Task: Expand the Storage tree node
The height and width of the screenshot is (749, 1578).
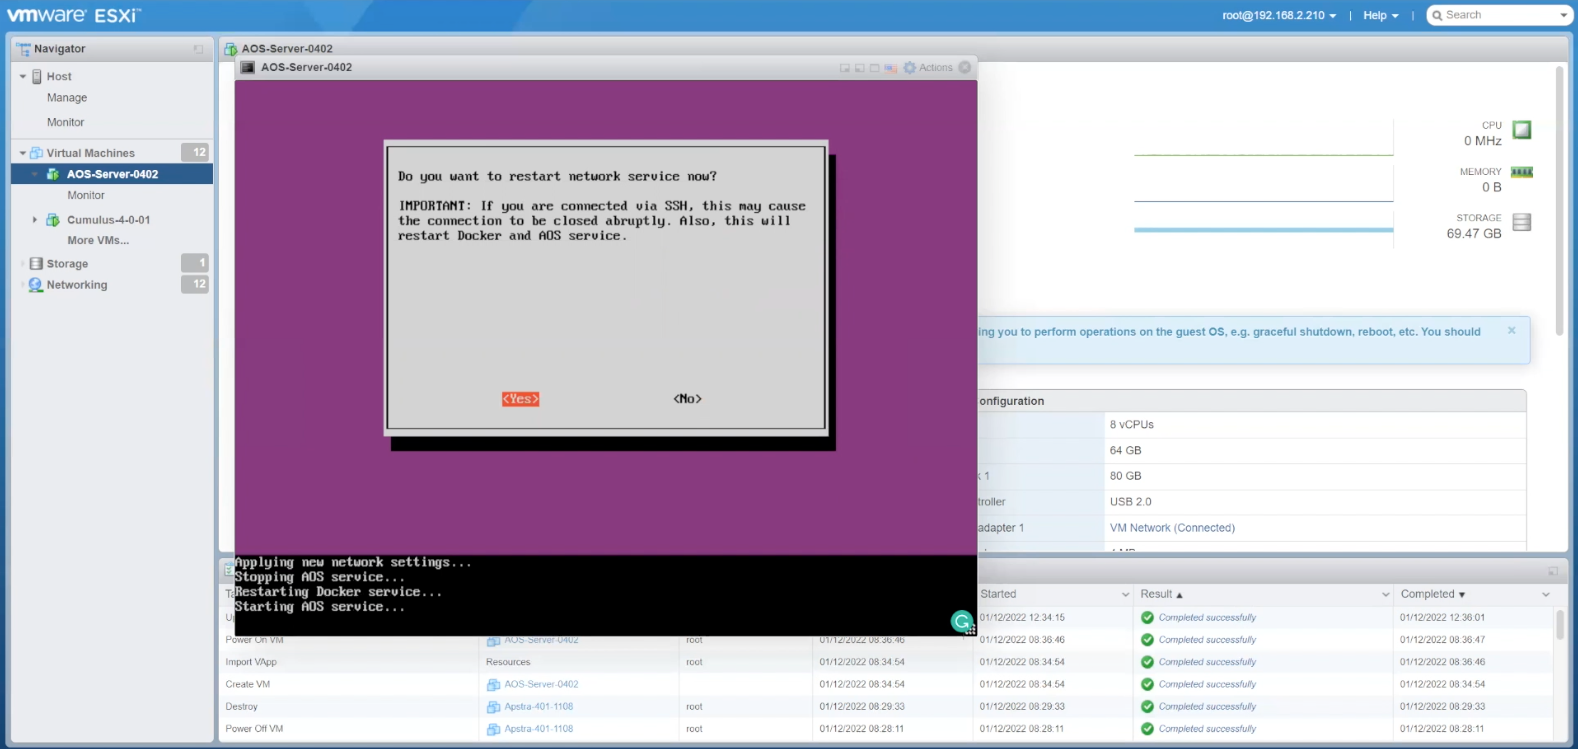Action: click(23, 264)
